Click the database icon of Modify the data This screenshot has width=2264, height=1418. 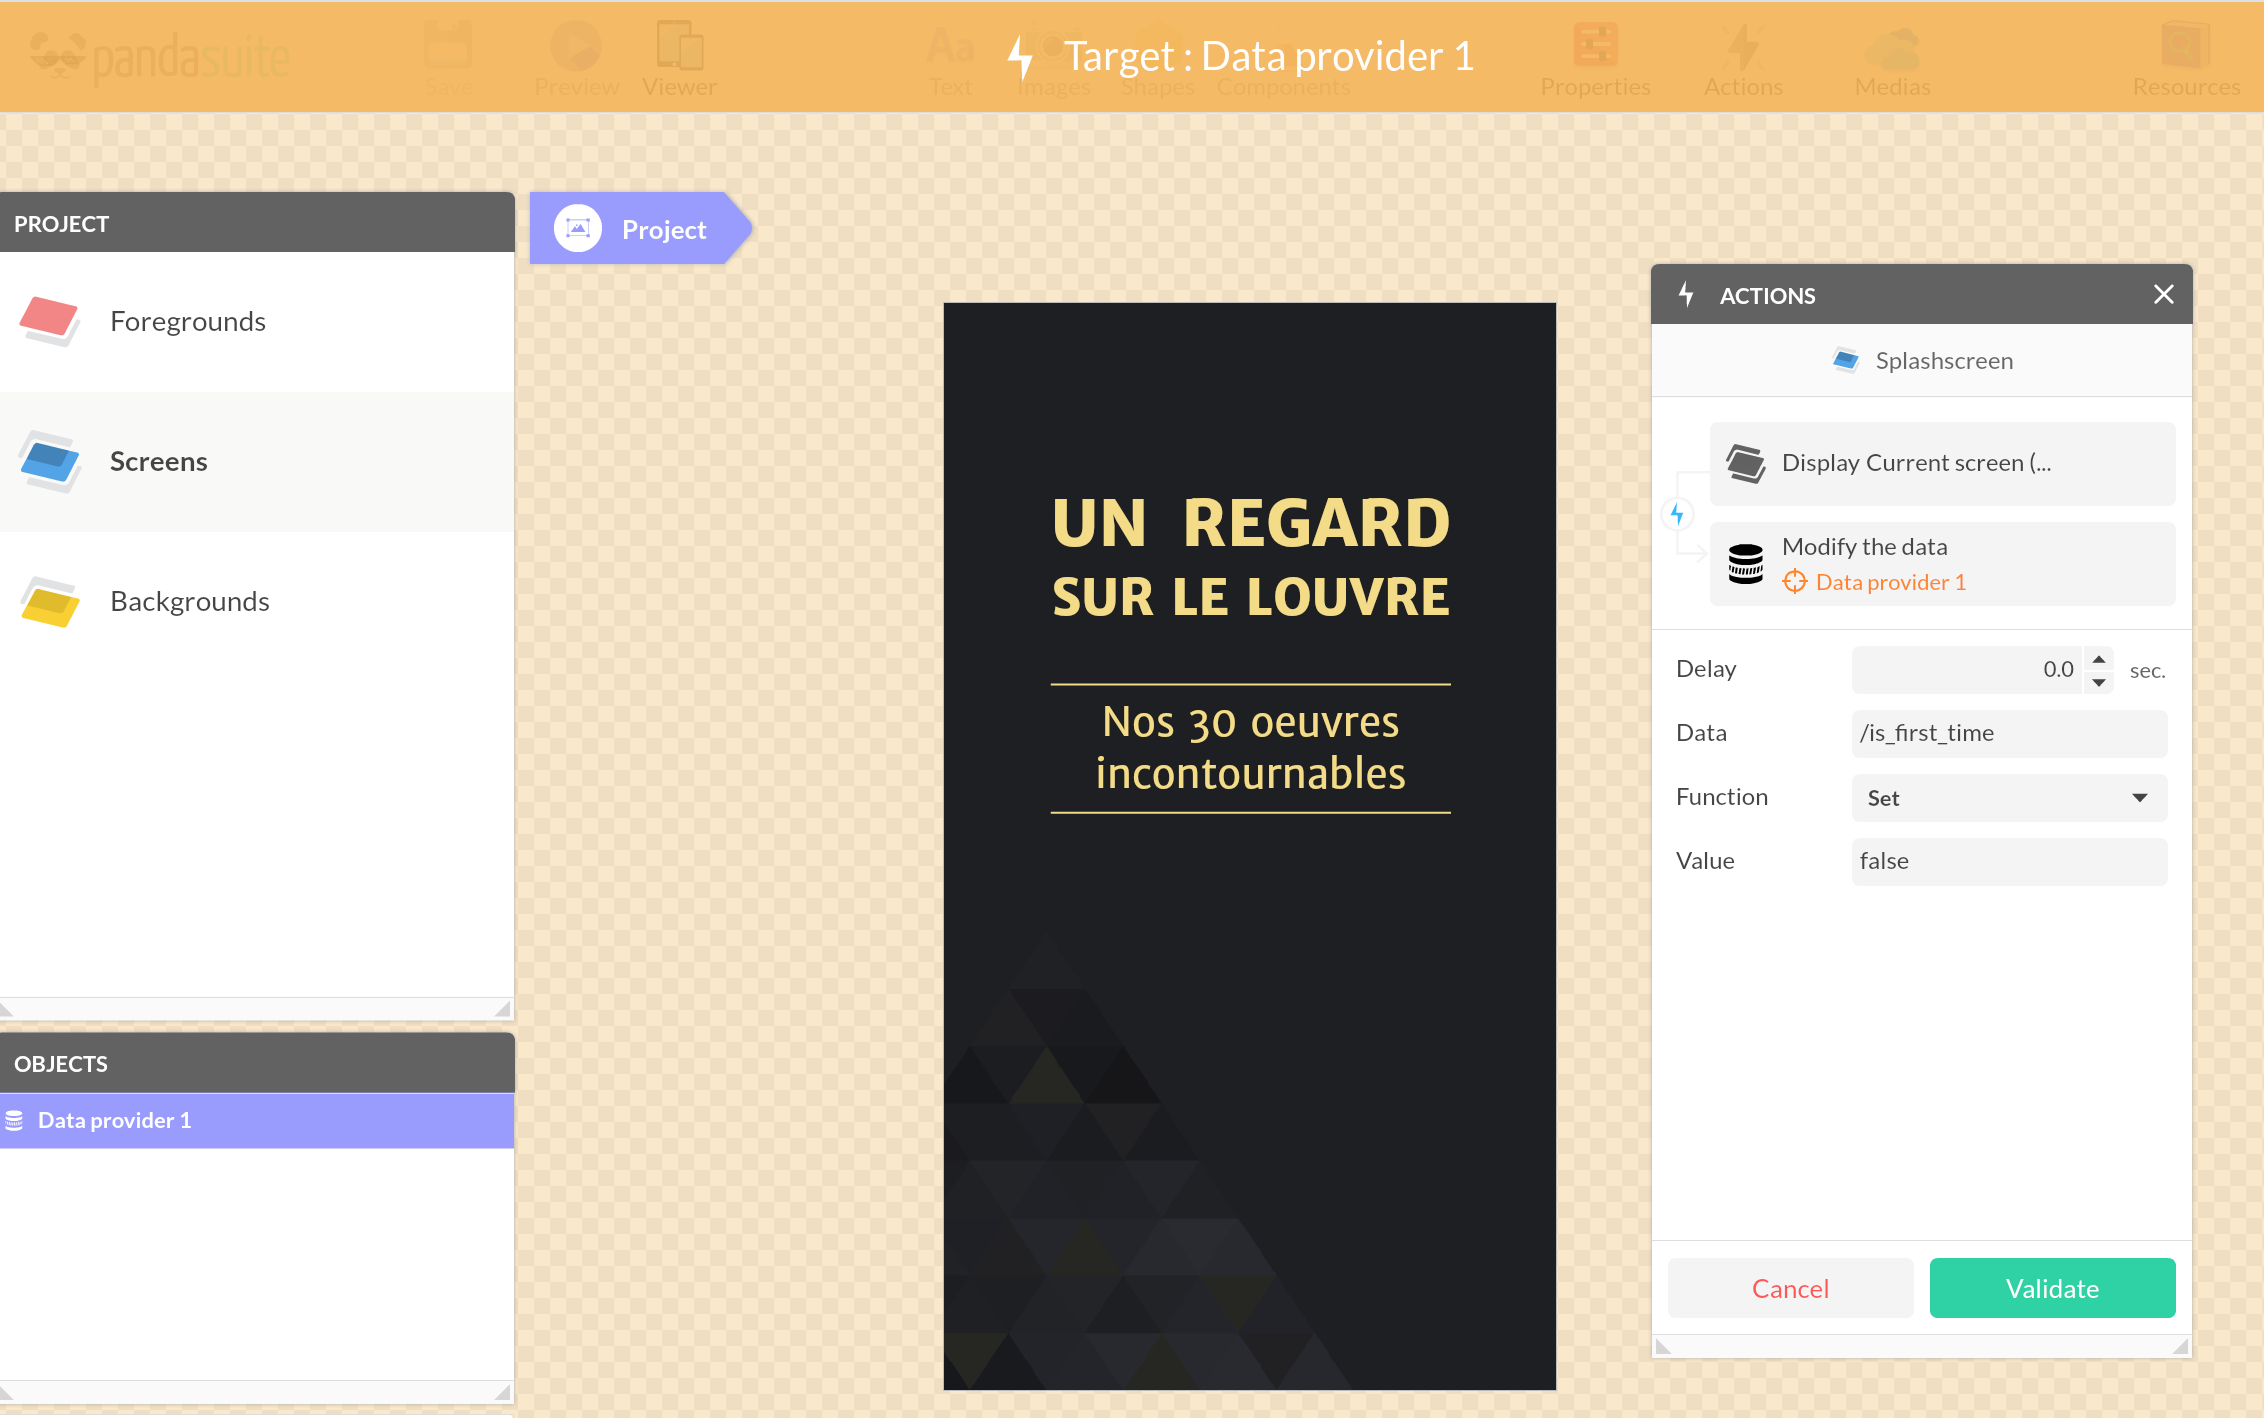click(1746, 564)
